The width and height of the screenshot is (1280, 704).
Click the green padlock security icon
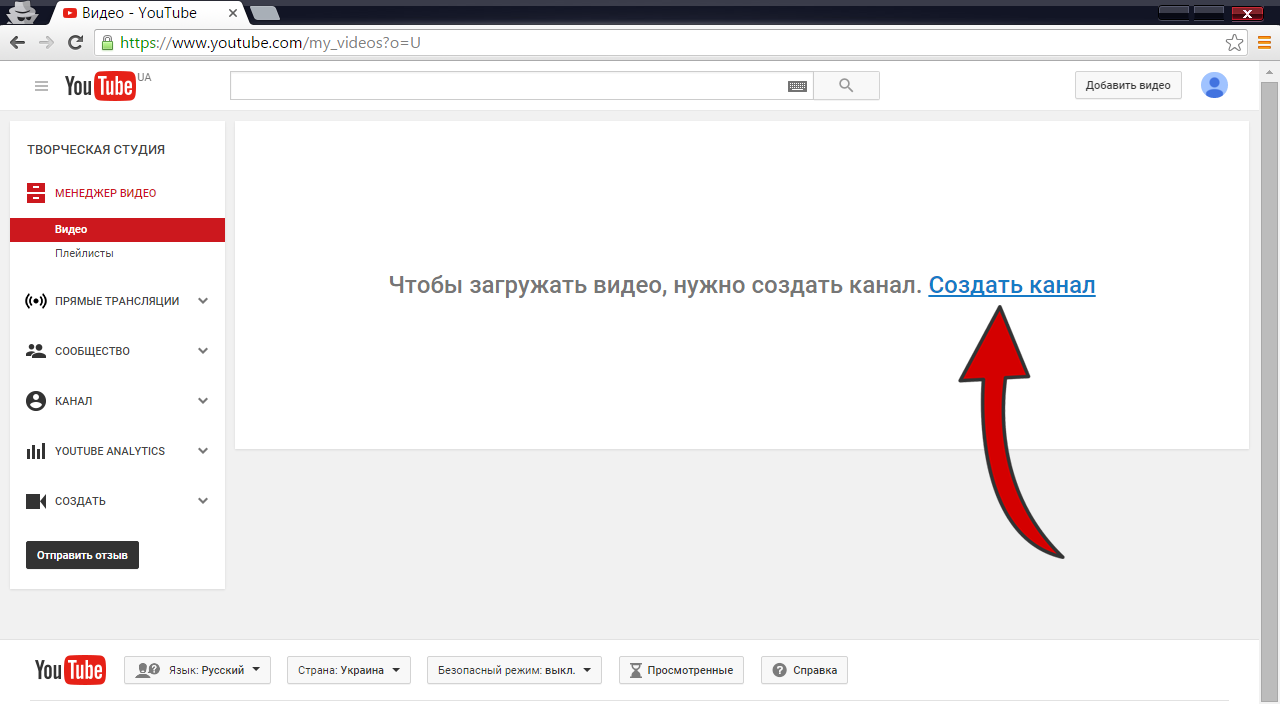coord(108,42)
